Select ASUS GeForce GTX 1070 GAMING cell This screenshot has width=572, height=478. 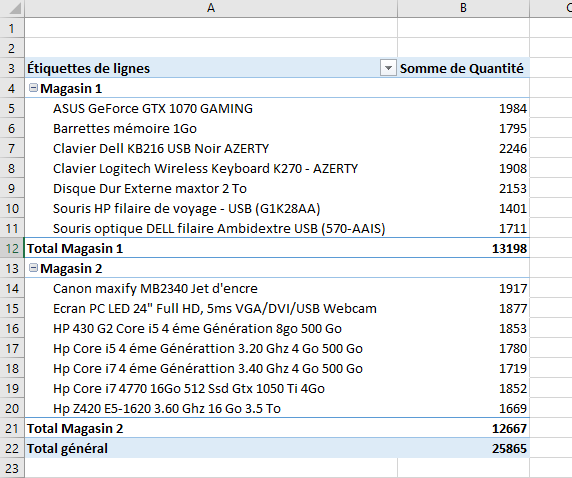tap(211, 108)
